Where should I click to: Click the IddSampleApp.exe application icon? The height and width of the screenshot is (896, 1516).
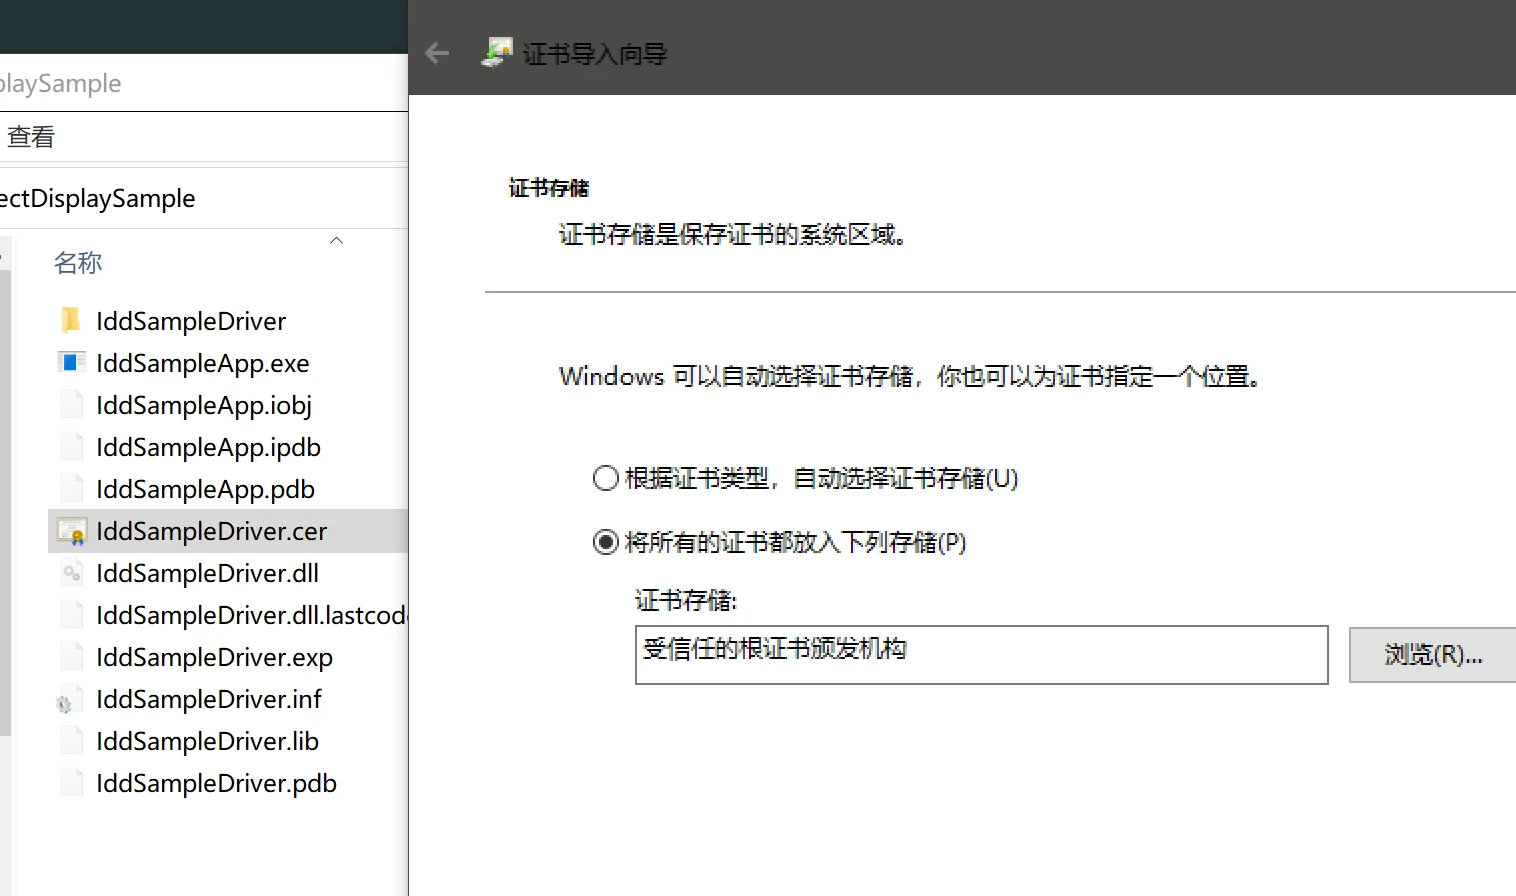tap(71, 363)
